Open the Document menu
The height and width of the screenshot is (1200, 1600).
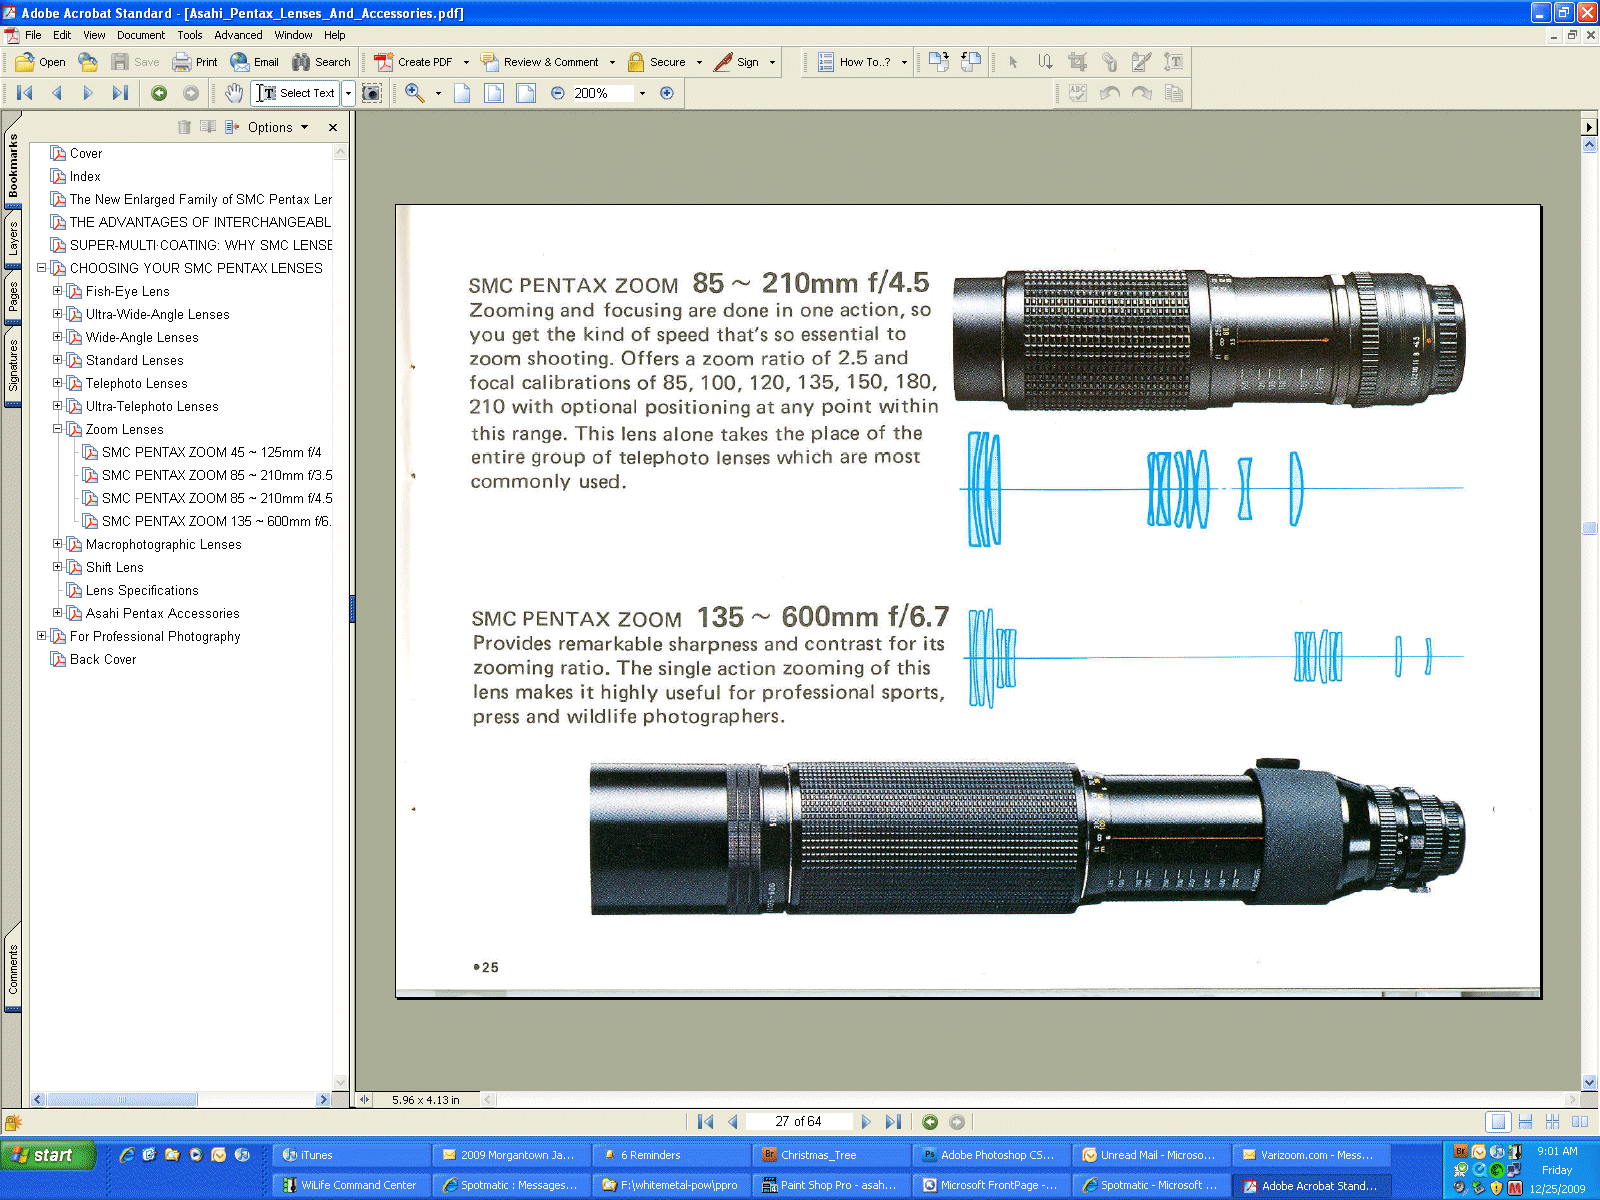pyautogui.click(x=141, y=35)
